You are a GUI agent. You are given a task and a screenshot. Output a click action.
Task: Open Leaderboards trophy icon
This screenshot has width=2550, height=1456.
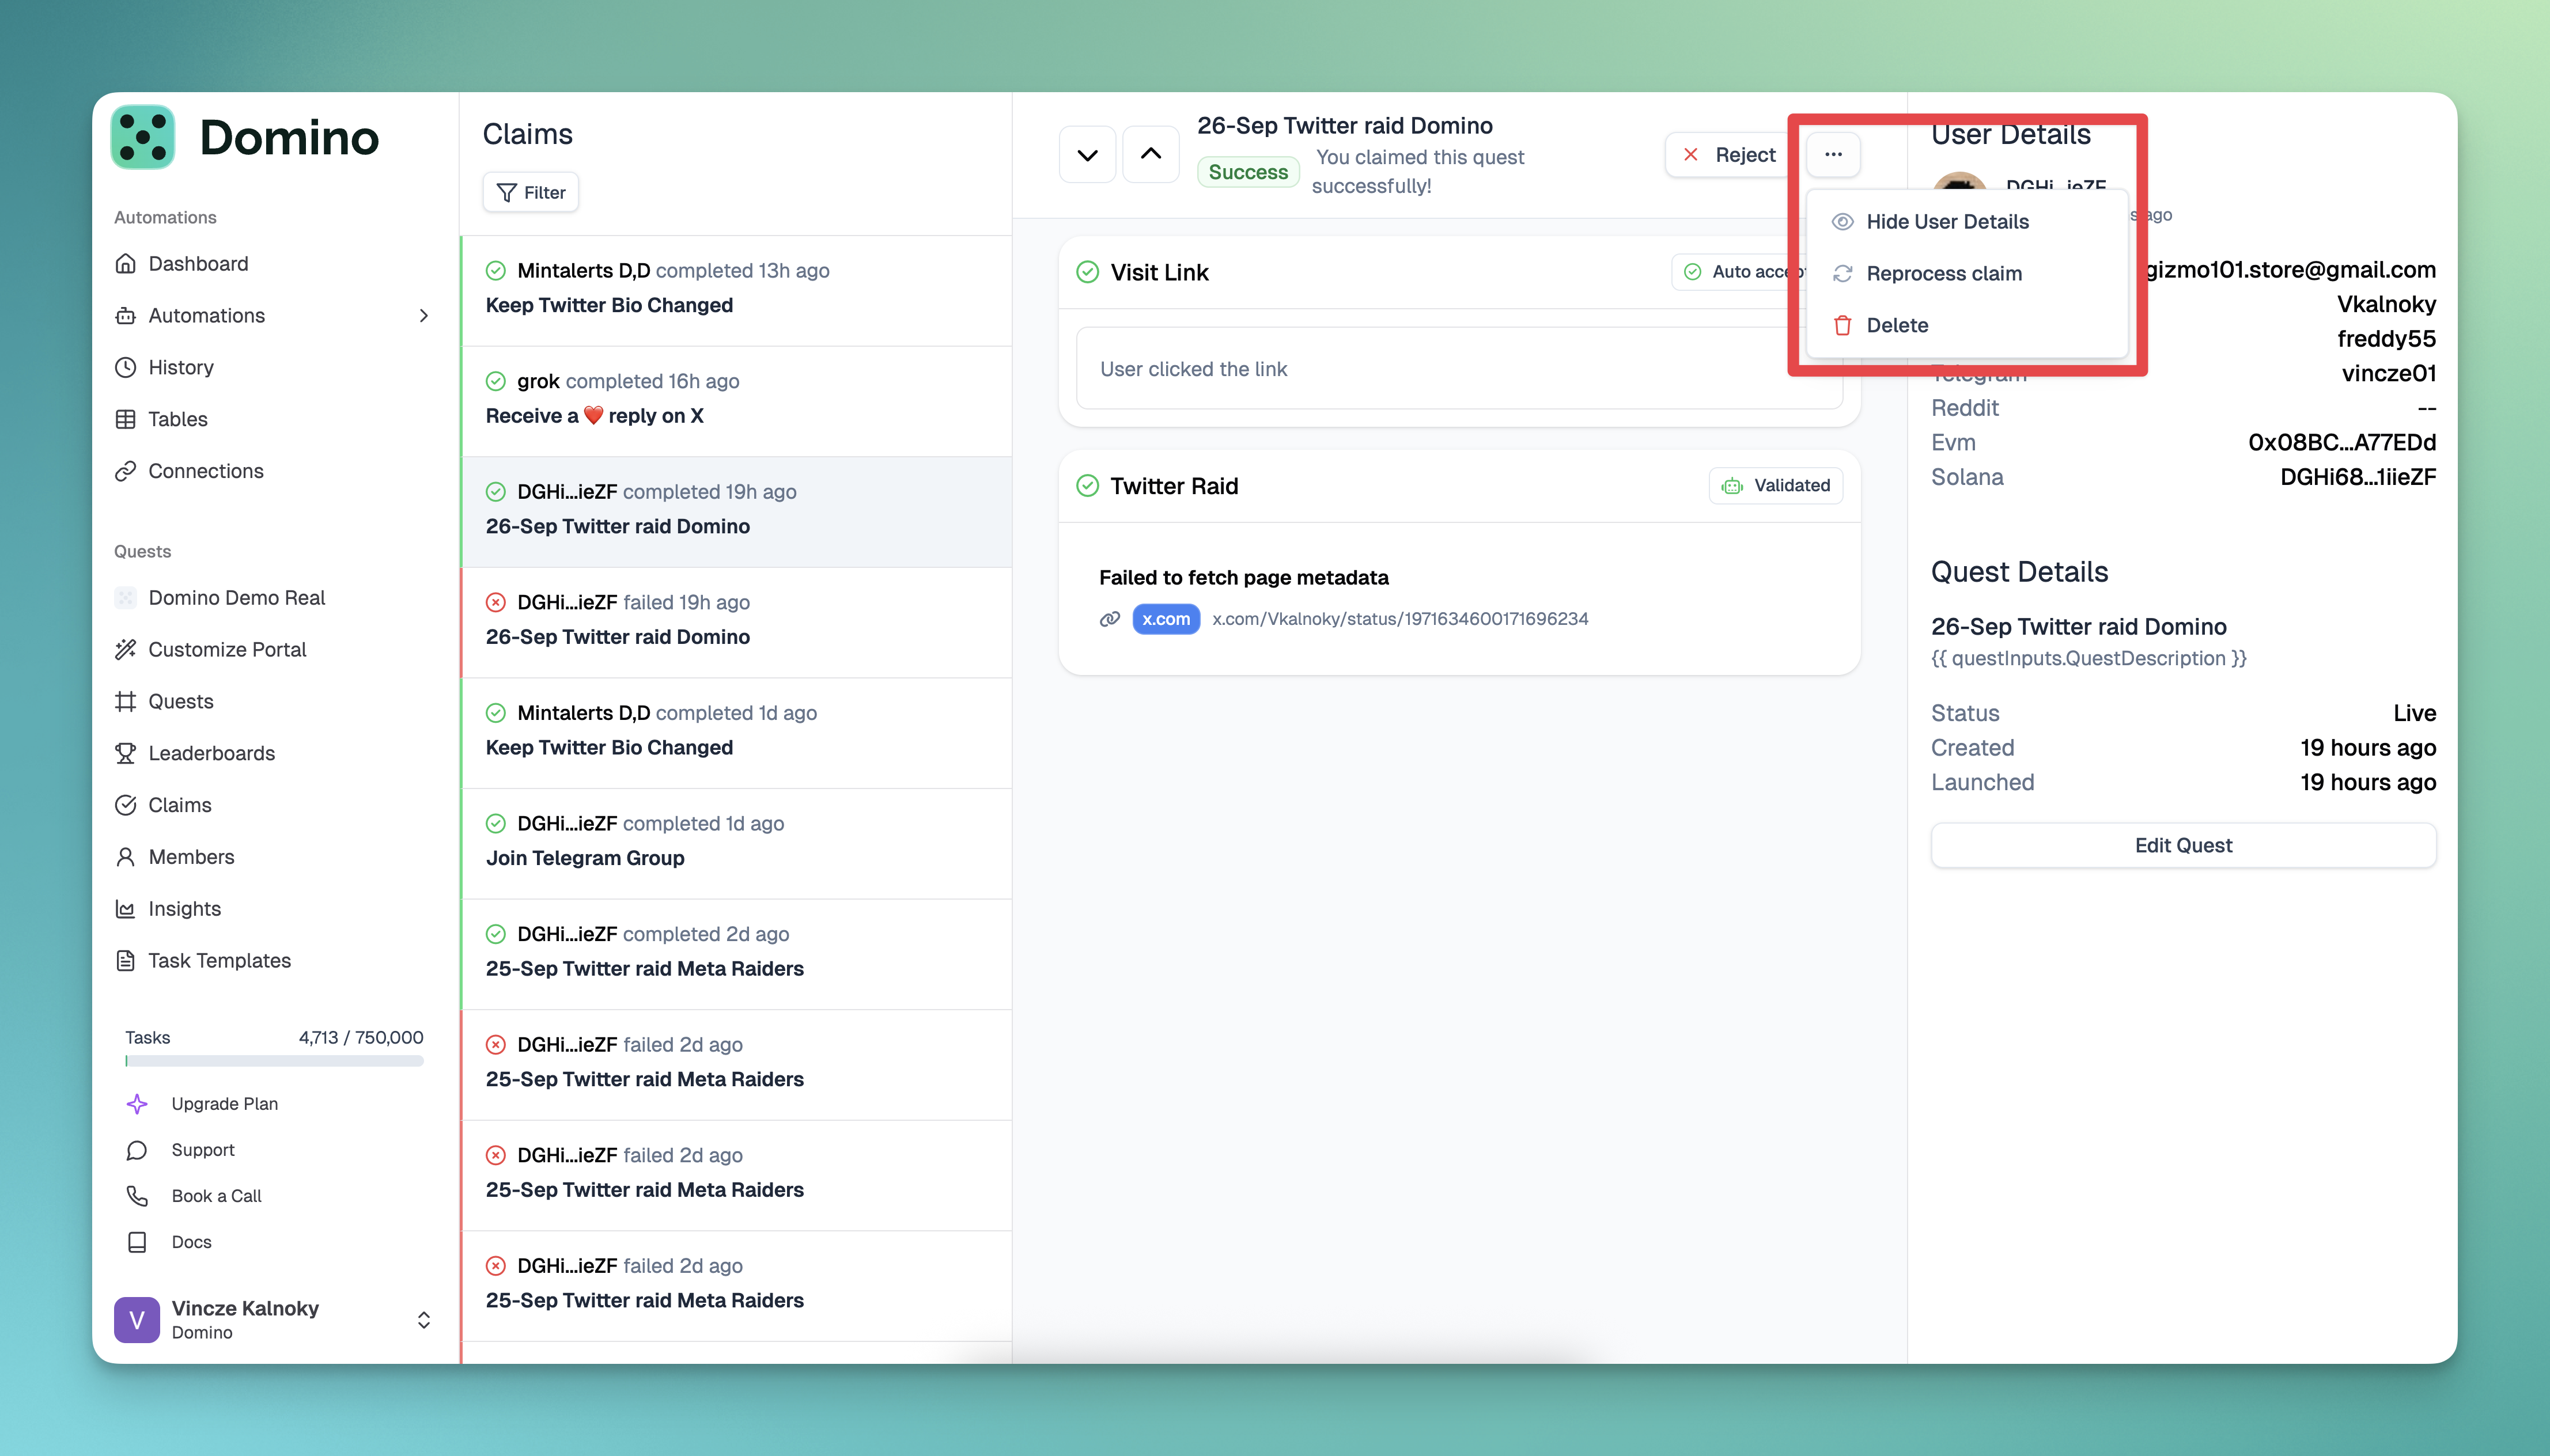(125, 753)
